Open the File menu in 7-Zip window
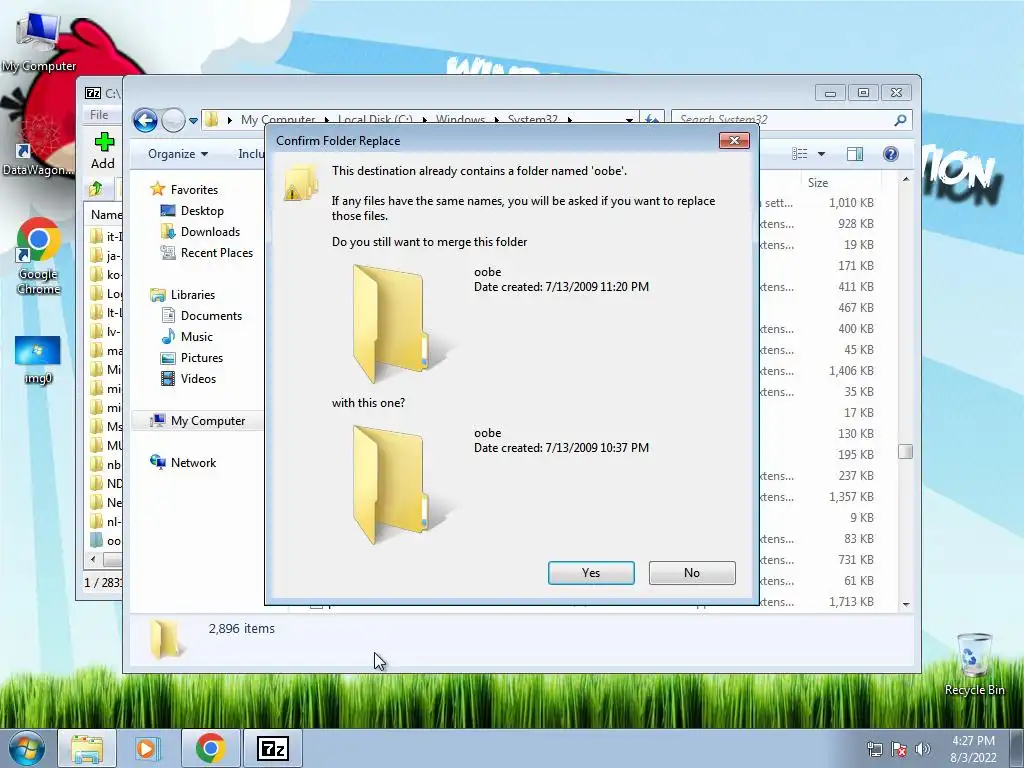This screenshot has width=1024, height=768. (x=99, y=115)
